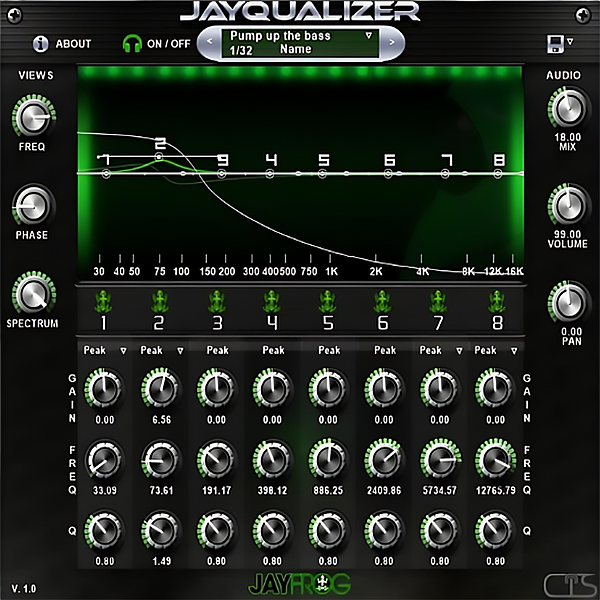This screenshot has height=600, width=600.
Task: Select band 8 node on EQ graph
Action: pos(497,174)
